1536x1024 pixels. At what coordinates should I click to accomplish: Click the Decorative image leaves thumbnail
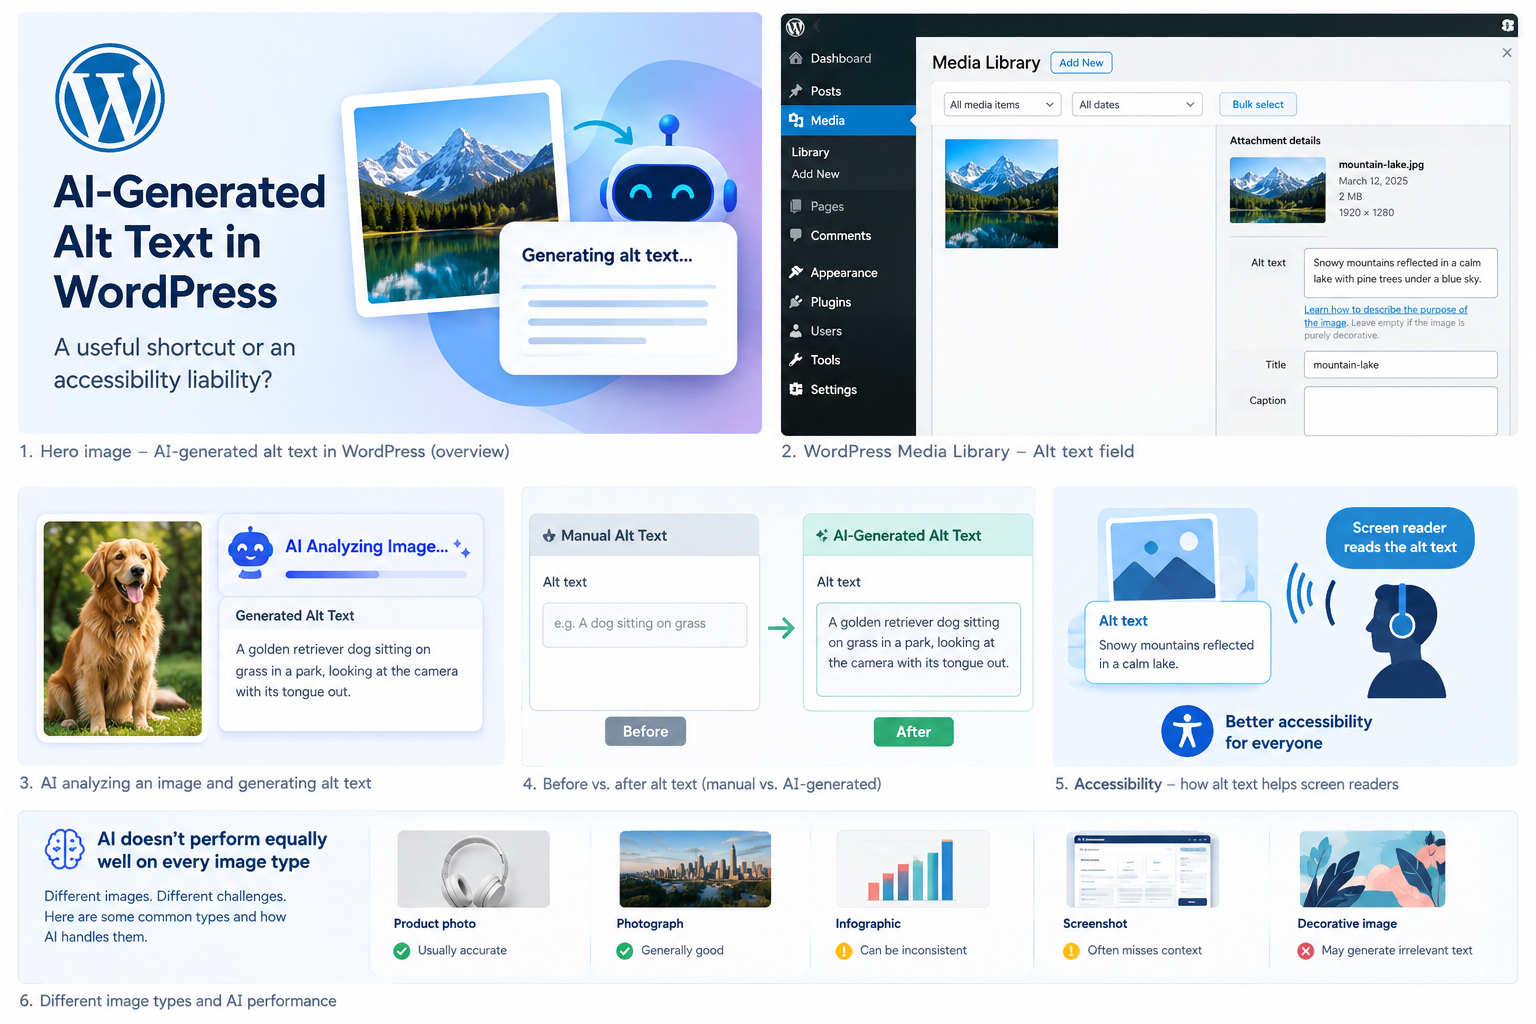click(1372, 869)
